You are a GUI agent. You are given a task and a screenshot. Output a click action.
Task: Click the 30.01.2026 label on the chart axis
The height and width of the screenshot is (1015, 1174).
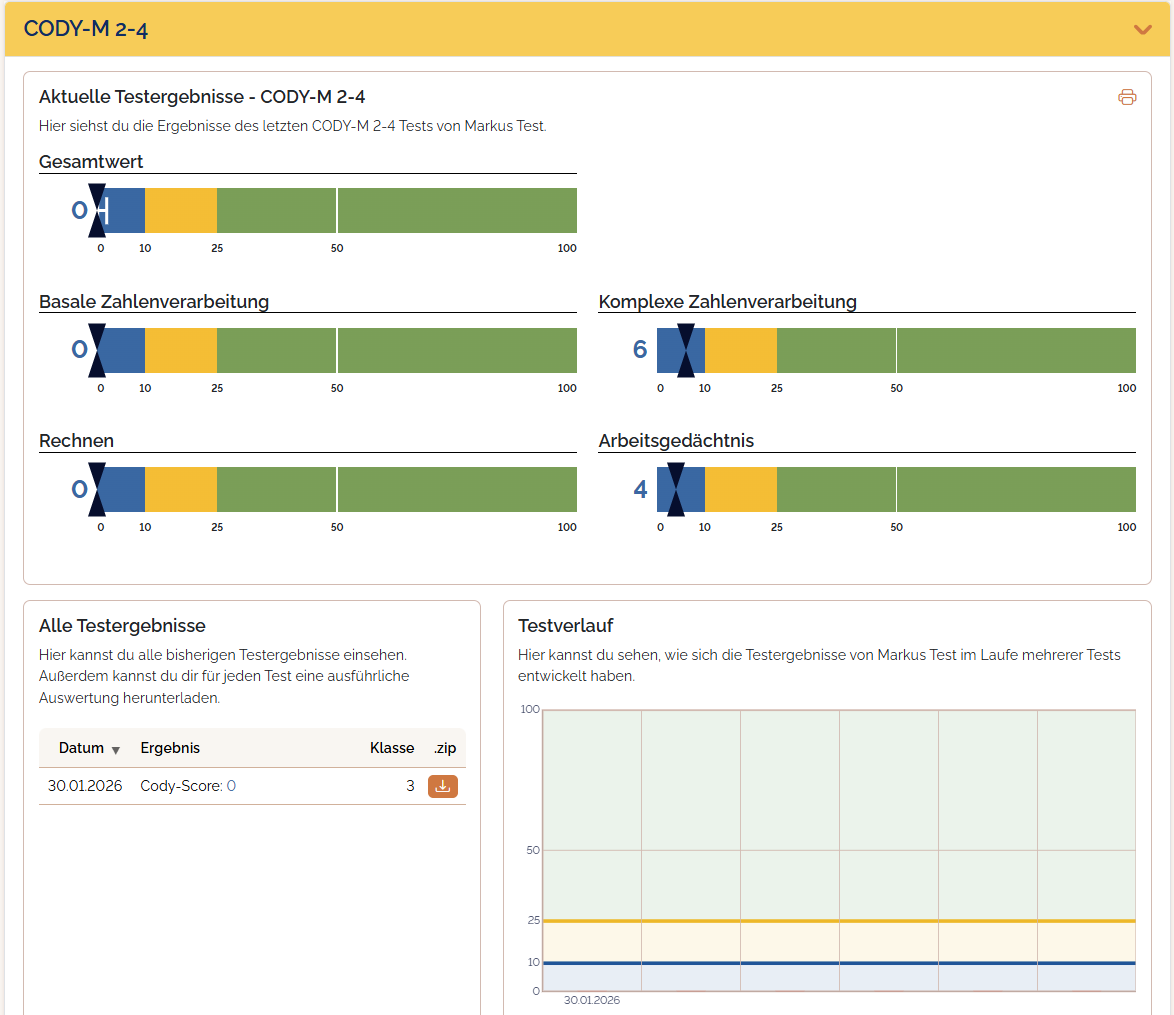tap(592, 1000)
